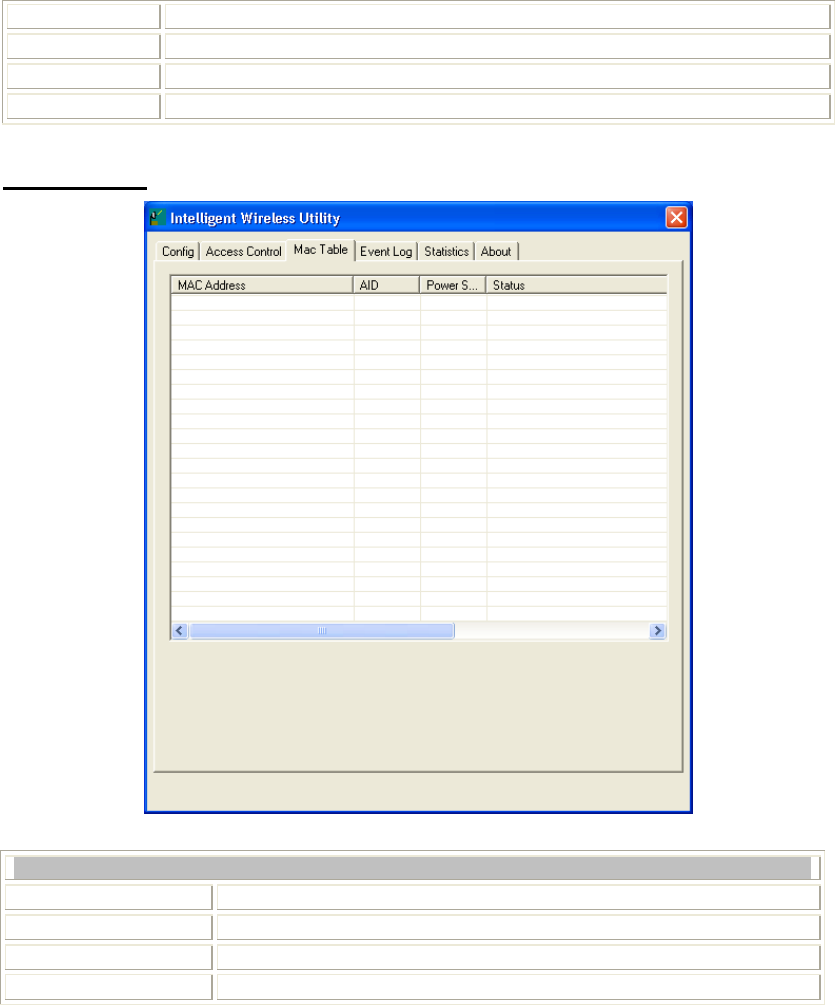Screen dimensions: 835x1005
Task: Select the Mac Table tab
Action: click(x=320, y=249)
